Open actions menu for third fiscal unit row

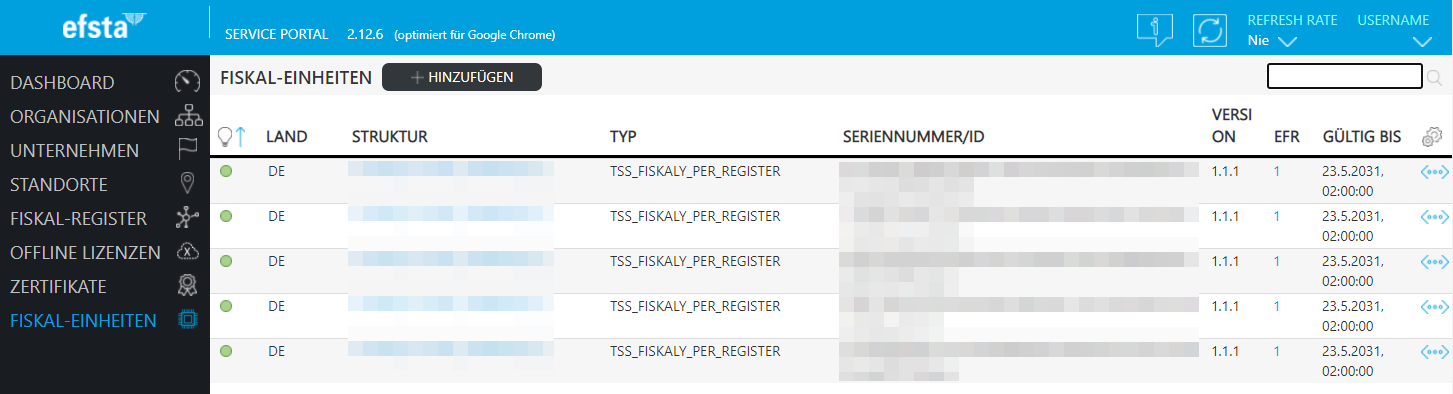click(x=1434, y=262)
